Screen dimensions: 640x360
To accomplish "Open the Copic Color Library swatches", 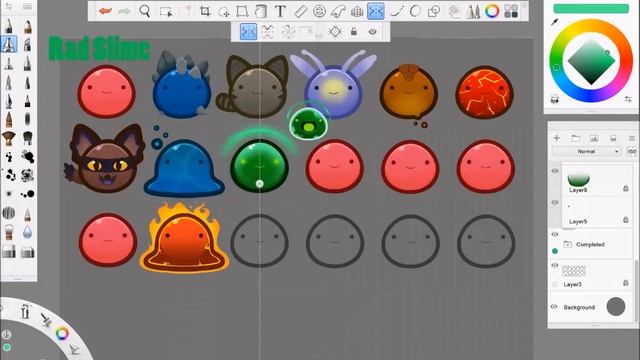I will click(511, 11).
